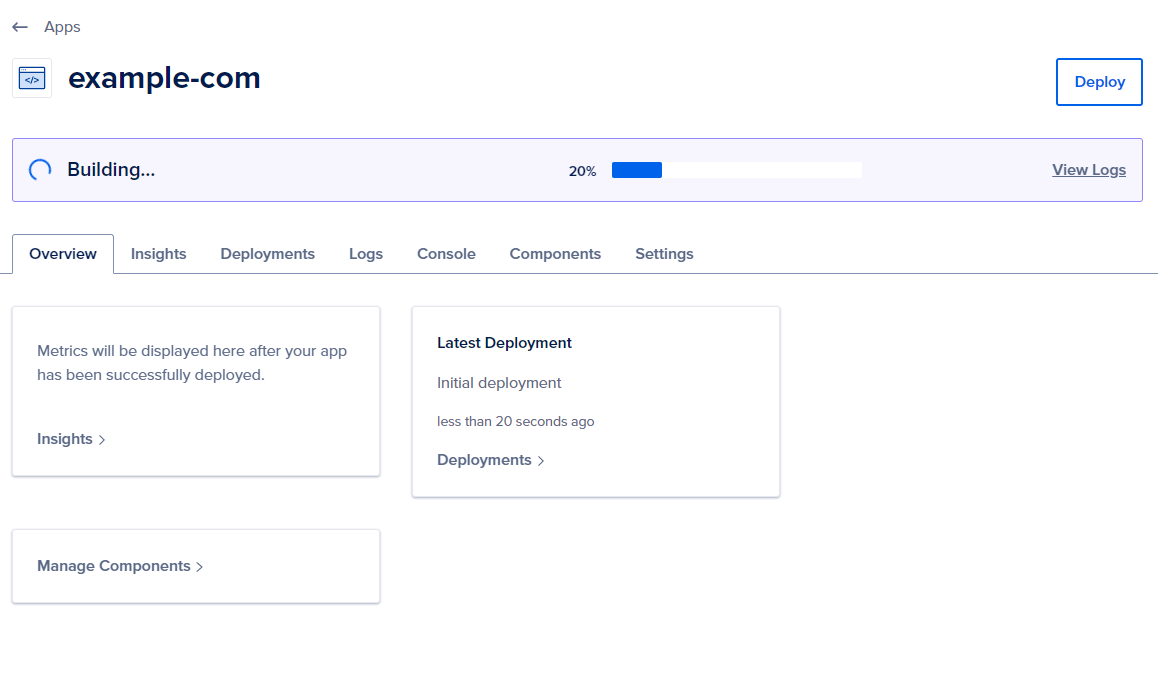1158x679 pixels.
Task: Click the chevron next to the Insights card link
Action: (x=102, y=440)
